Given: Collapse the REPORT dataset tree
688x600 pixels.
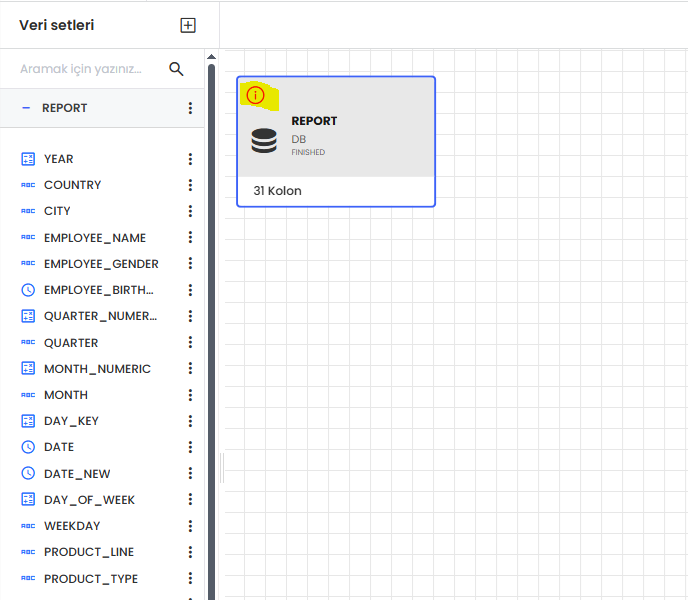Looking at the screenshot, I should pos(26,108).
